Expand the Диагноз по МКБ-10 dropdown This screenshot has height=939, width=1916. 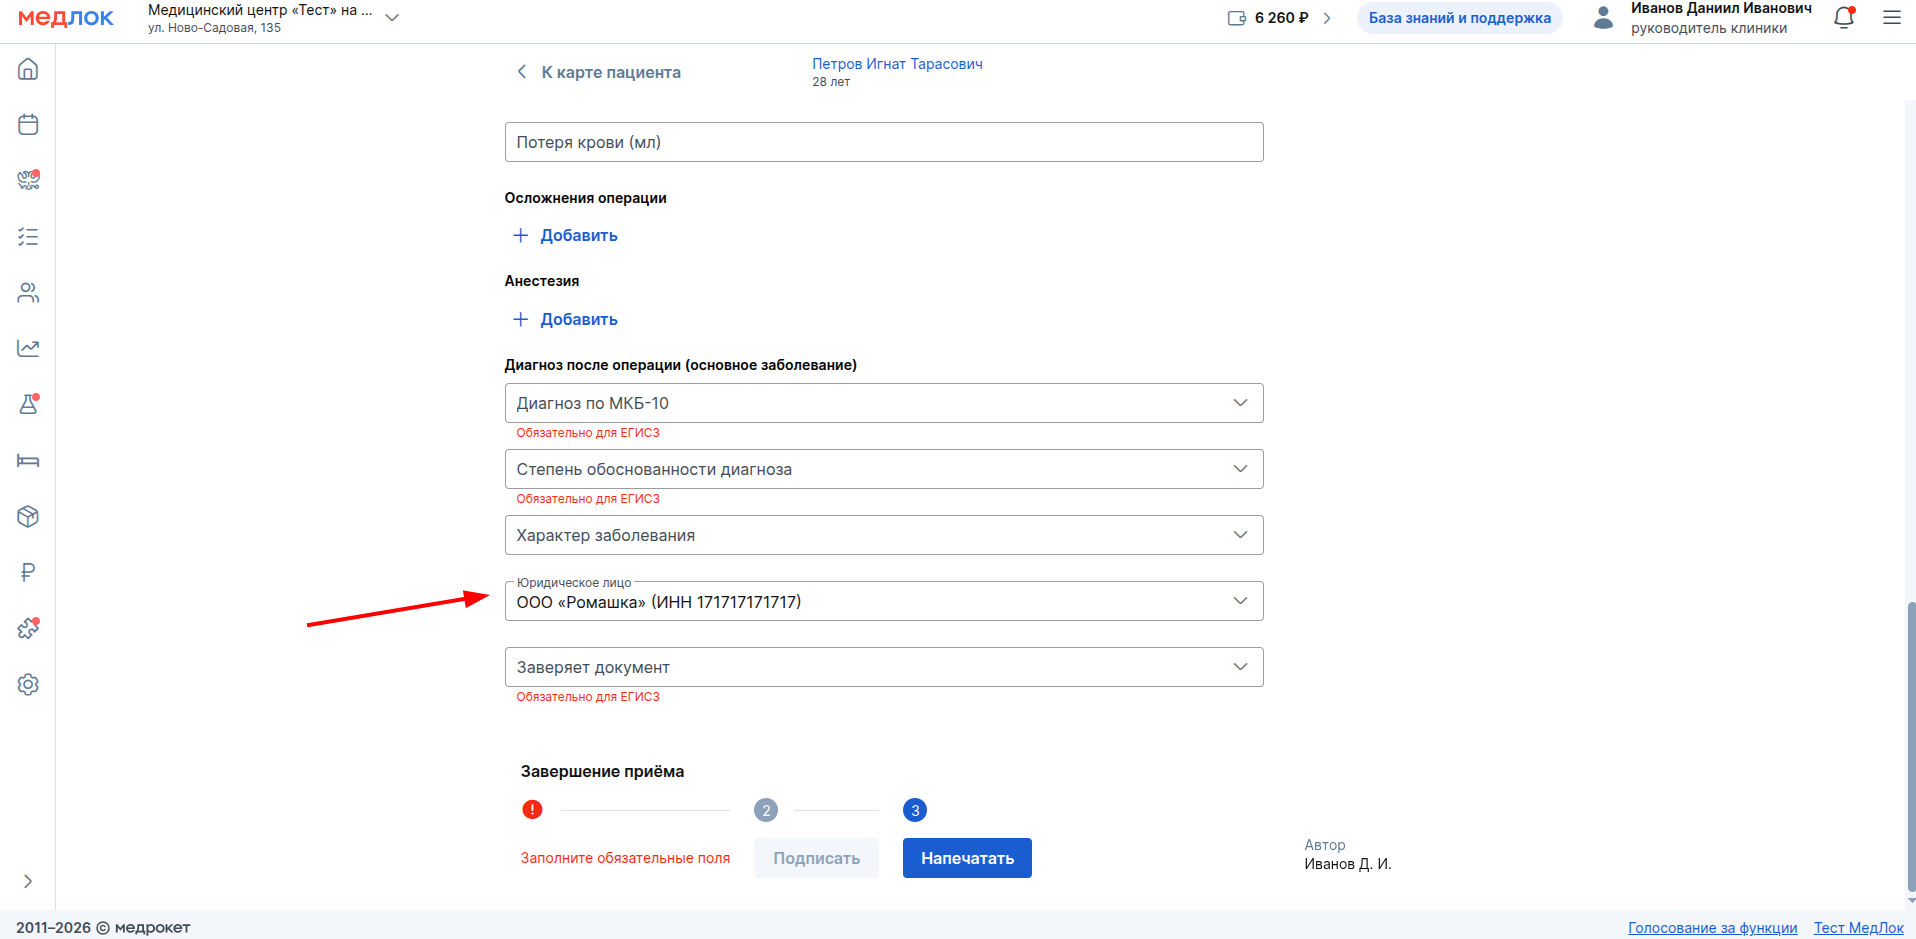[883, 403]
